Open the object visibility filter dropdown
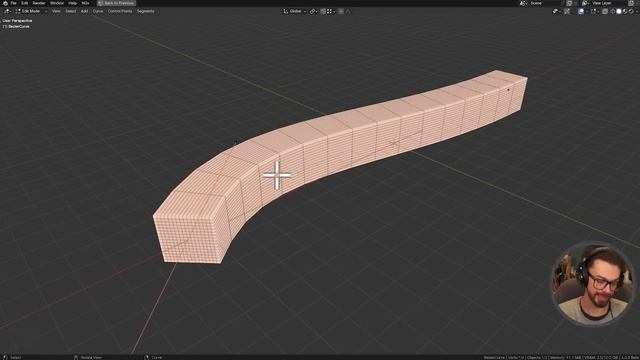640x360 pixels. [x=556, y=11]
